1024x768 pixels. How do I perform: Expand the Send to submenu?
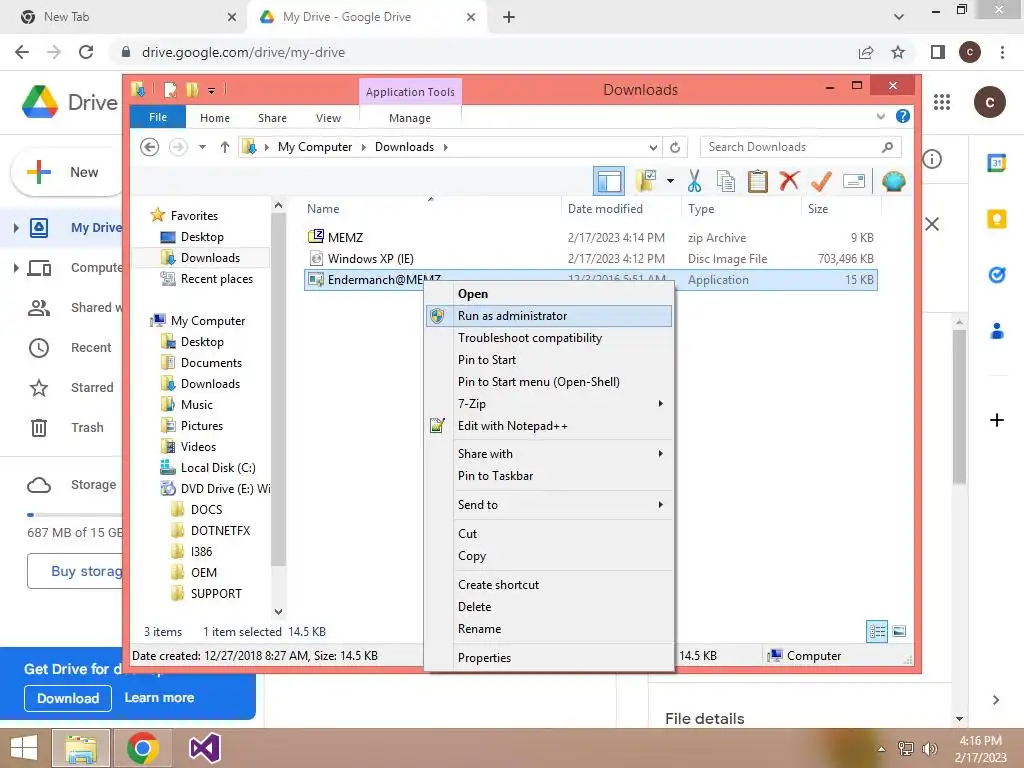click(549, 505)
